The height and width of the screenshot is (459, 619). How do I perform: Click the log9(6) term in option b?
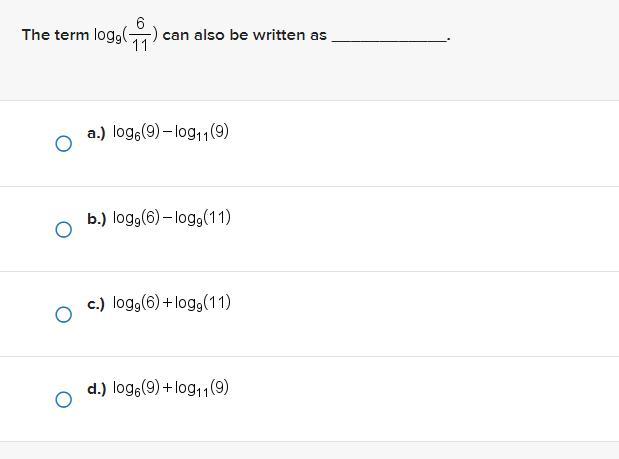coord(137,218)
